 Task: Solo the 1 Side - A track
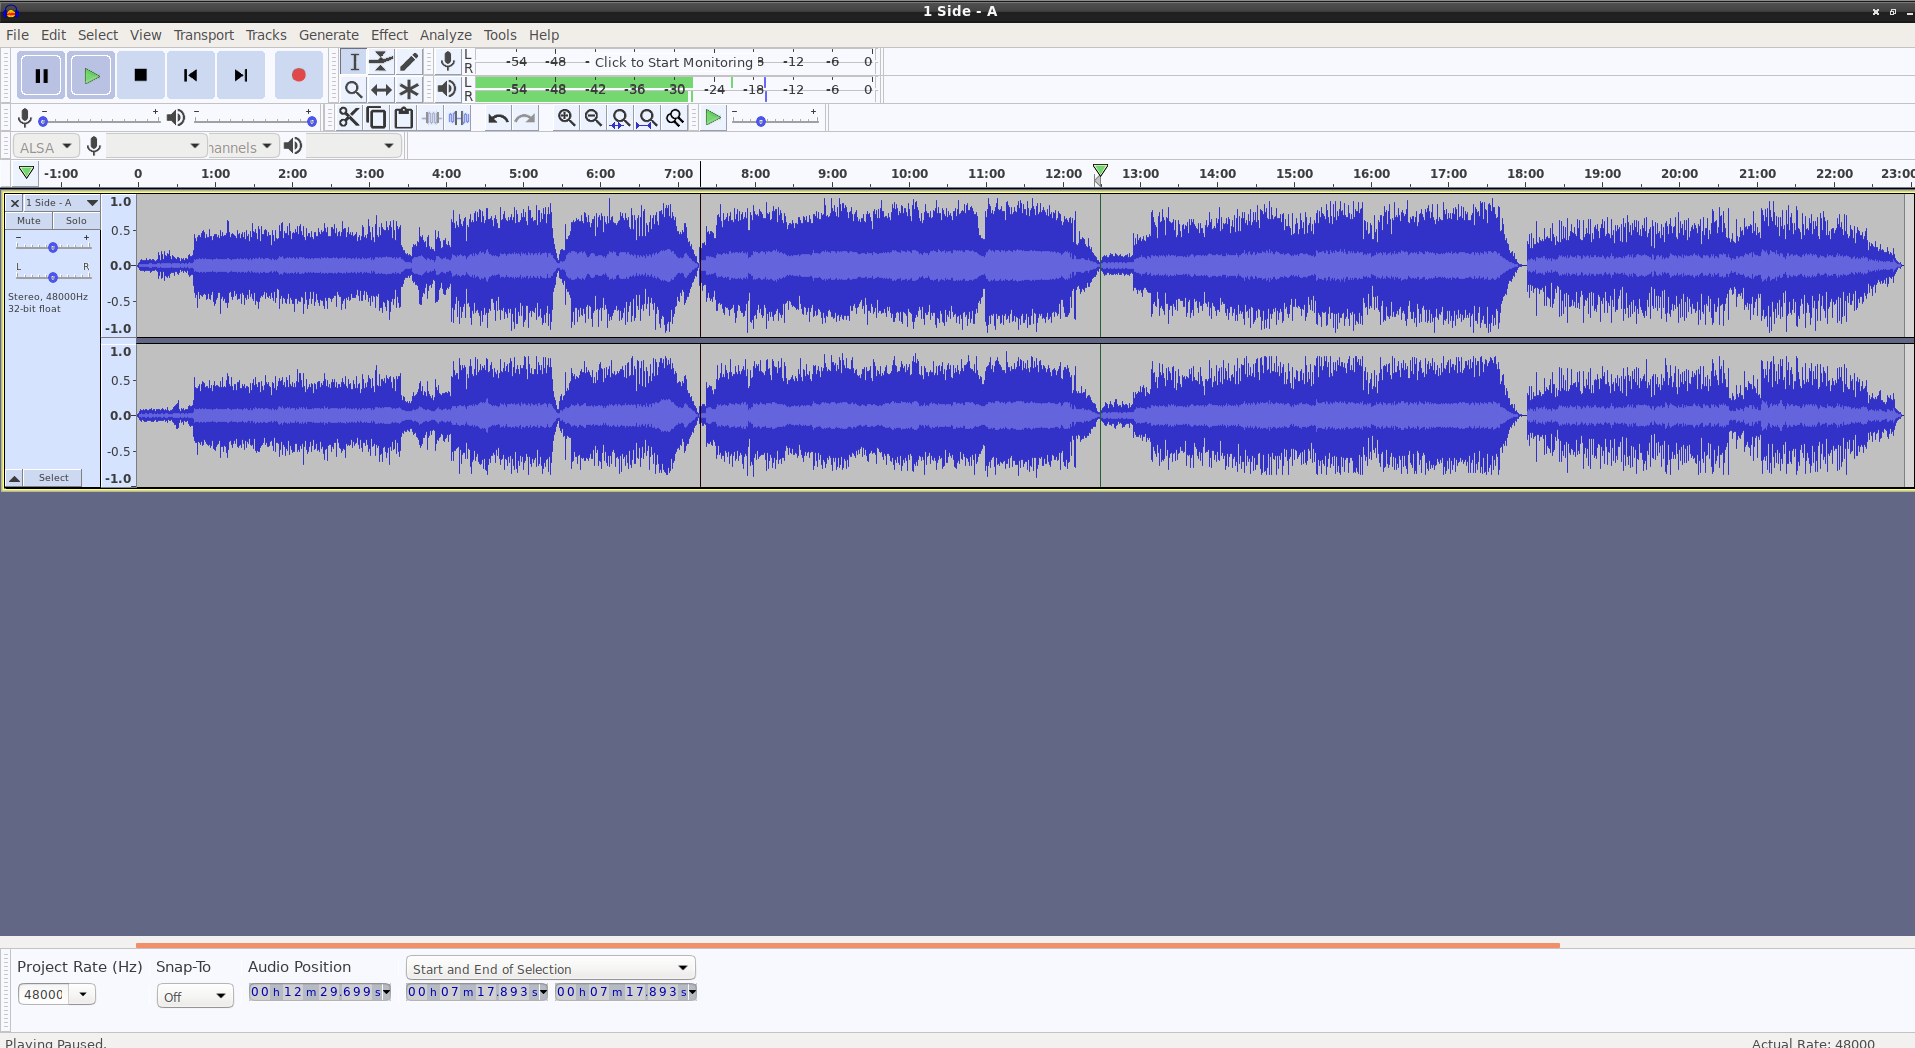[x=76, y=221]
